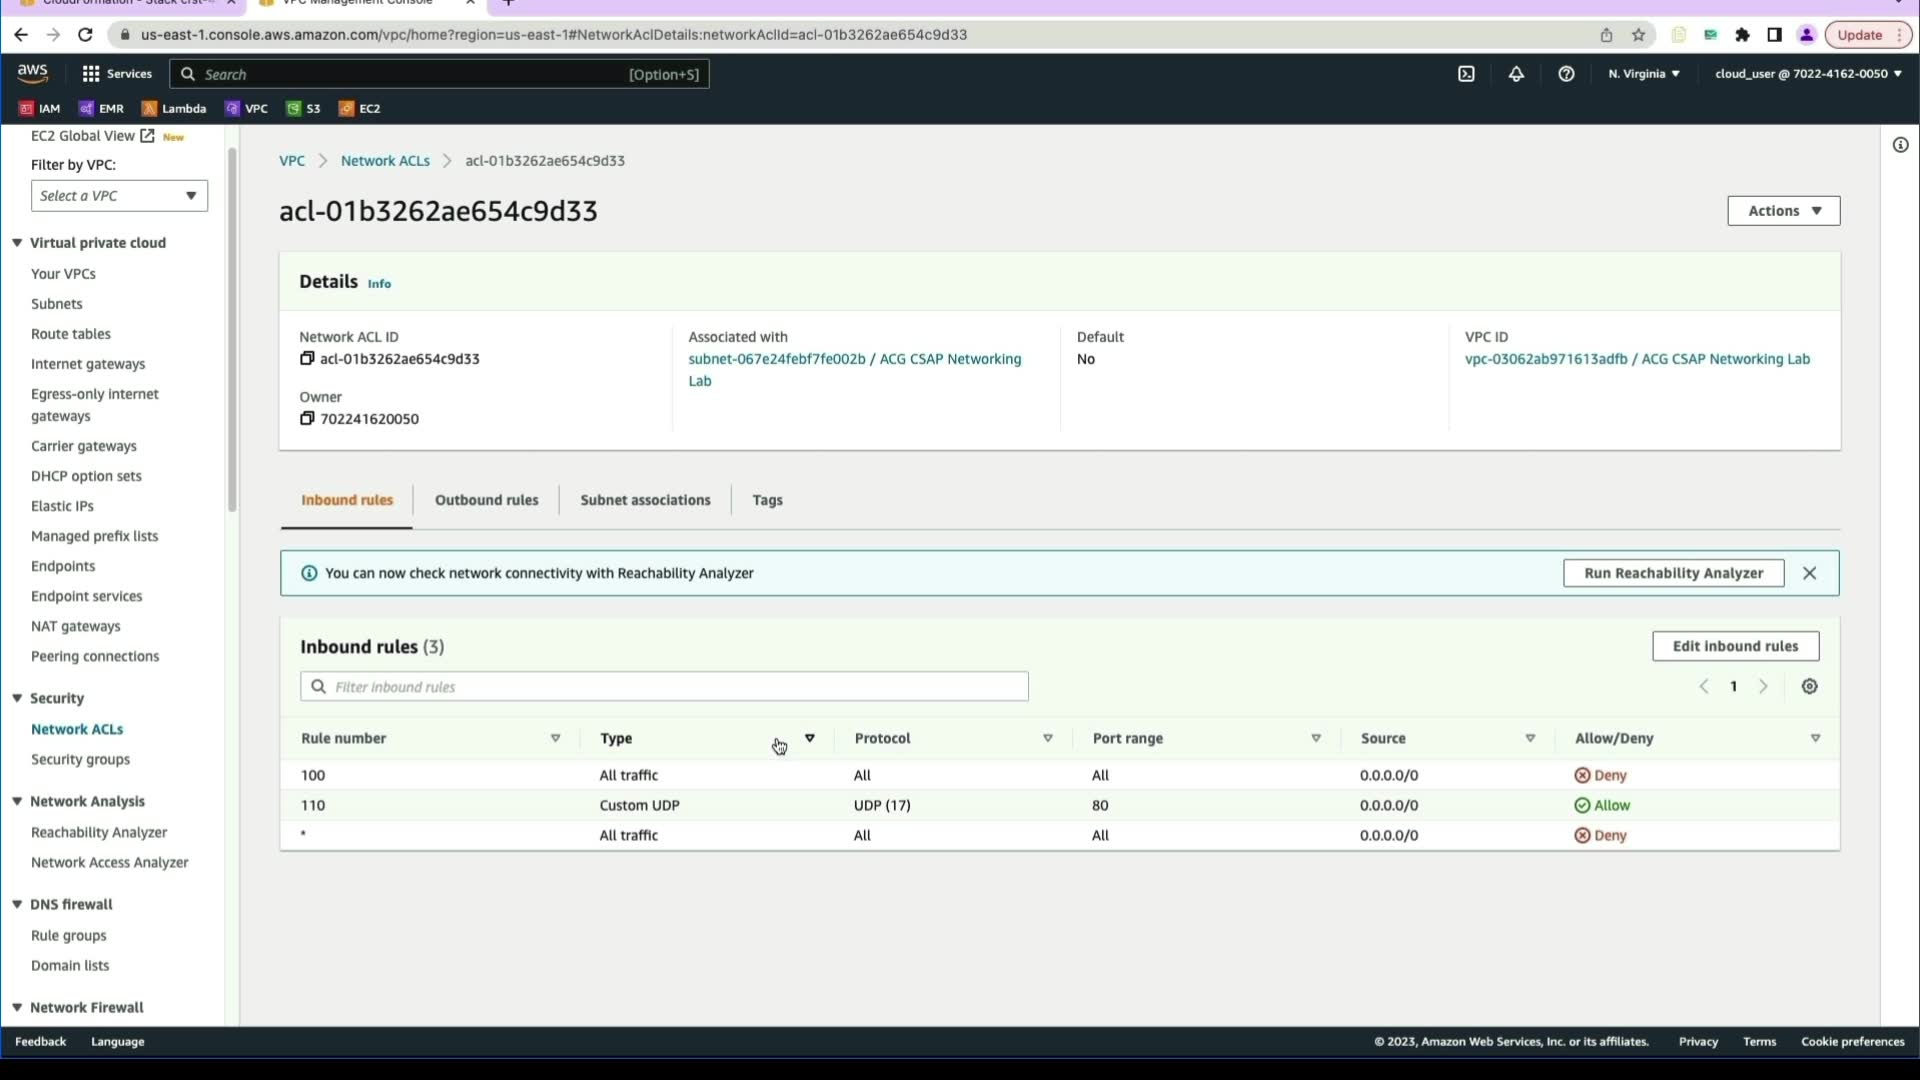
Task: Copy the Owner account number
Action: pyautogui.click(x=307, y=419)
